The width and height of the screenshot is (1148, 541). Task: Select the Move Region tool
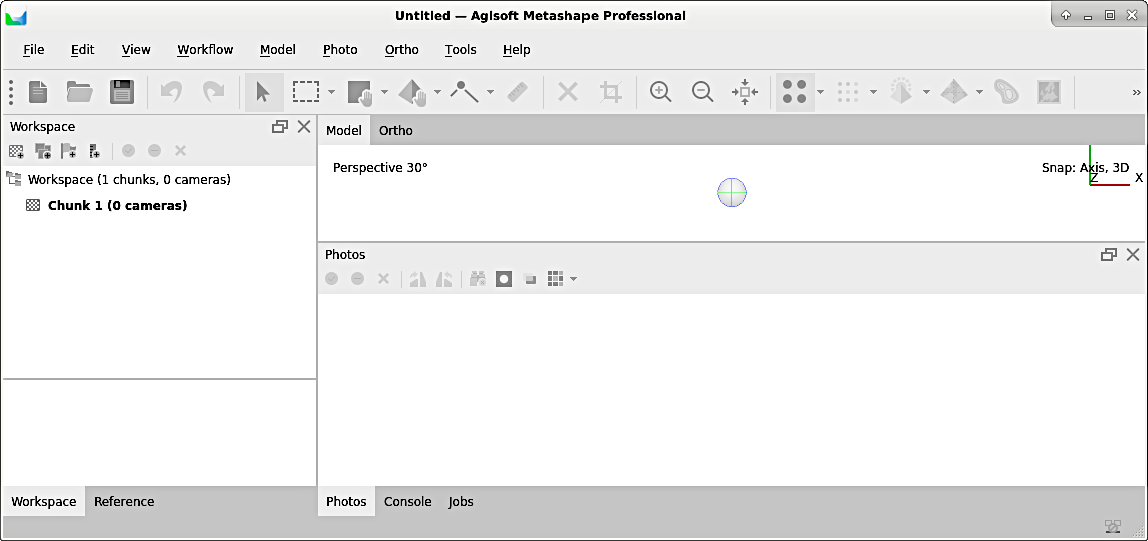coord(361,92)
